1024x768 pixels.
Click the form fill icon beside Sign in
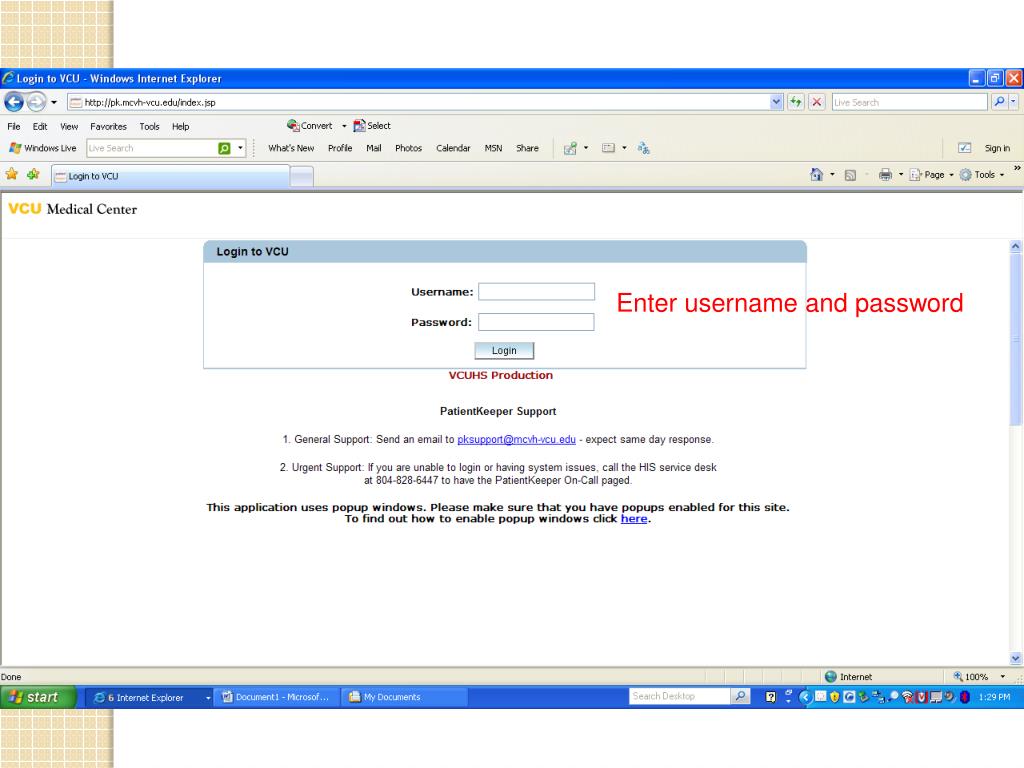pos(964,148)
